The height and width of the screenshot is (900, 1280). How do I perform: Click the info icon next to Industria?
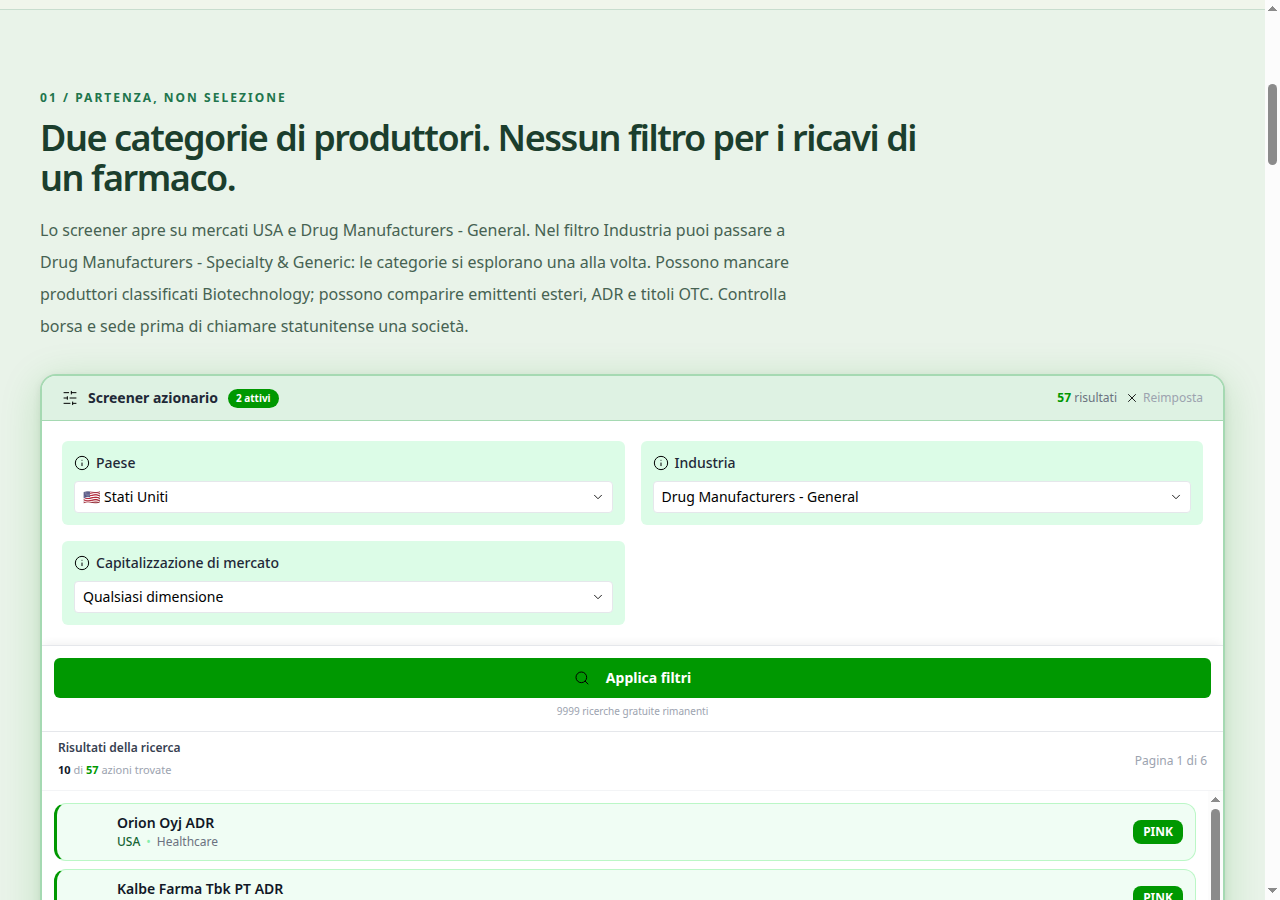point(660,463)
